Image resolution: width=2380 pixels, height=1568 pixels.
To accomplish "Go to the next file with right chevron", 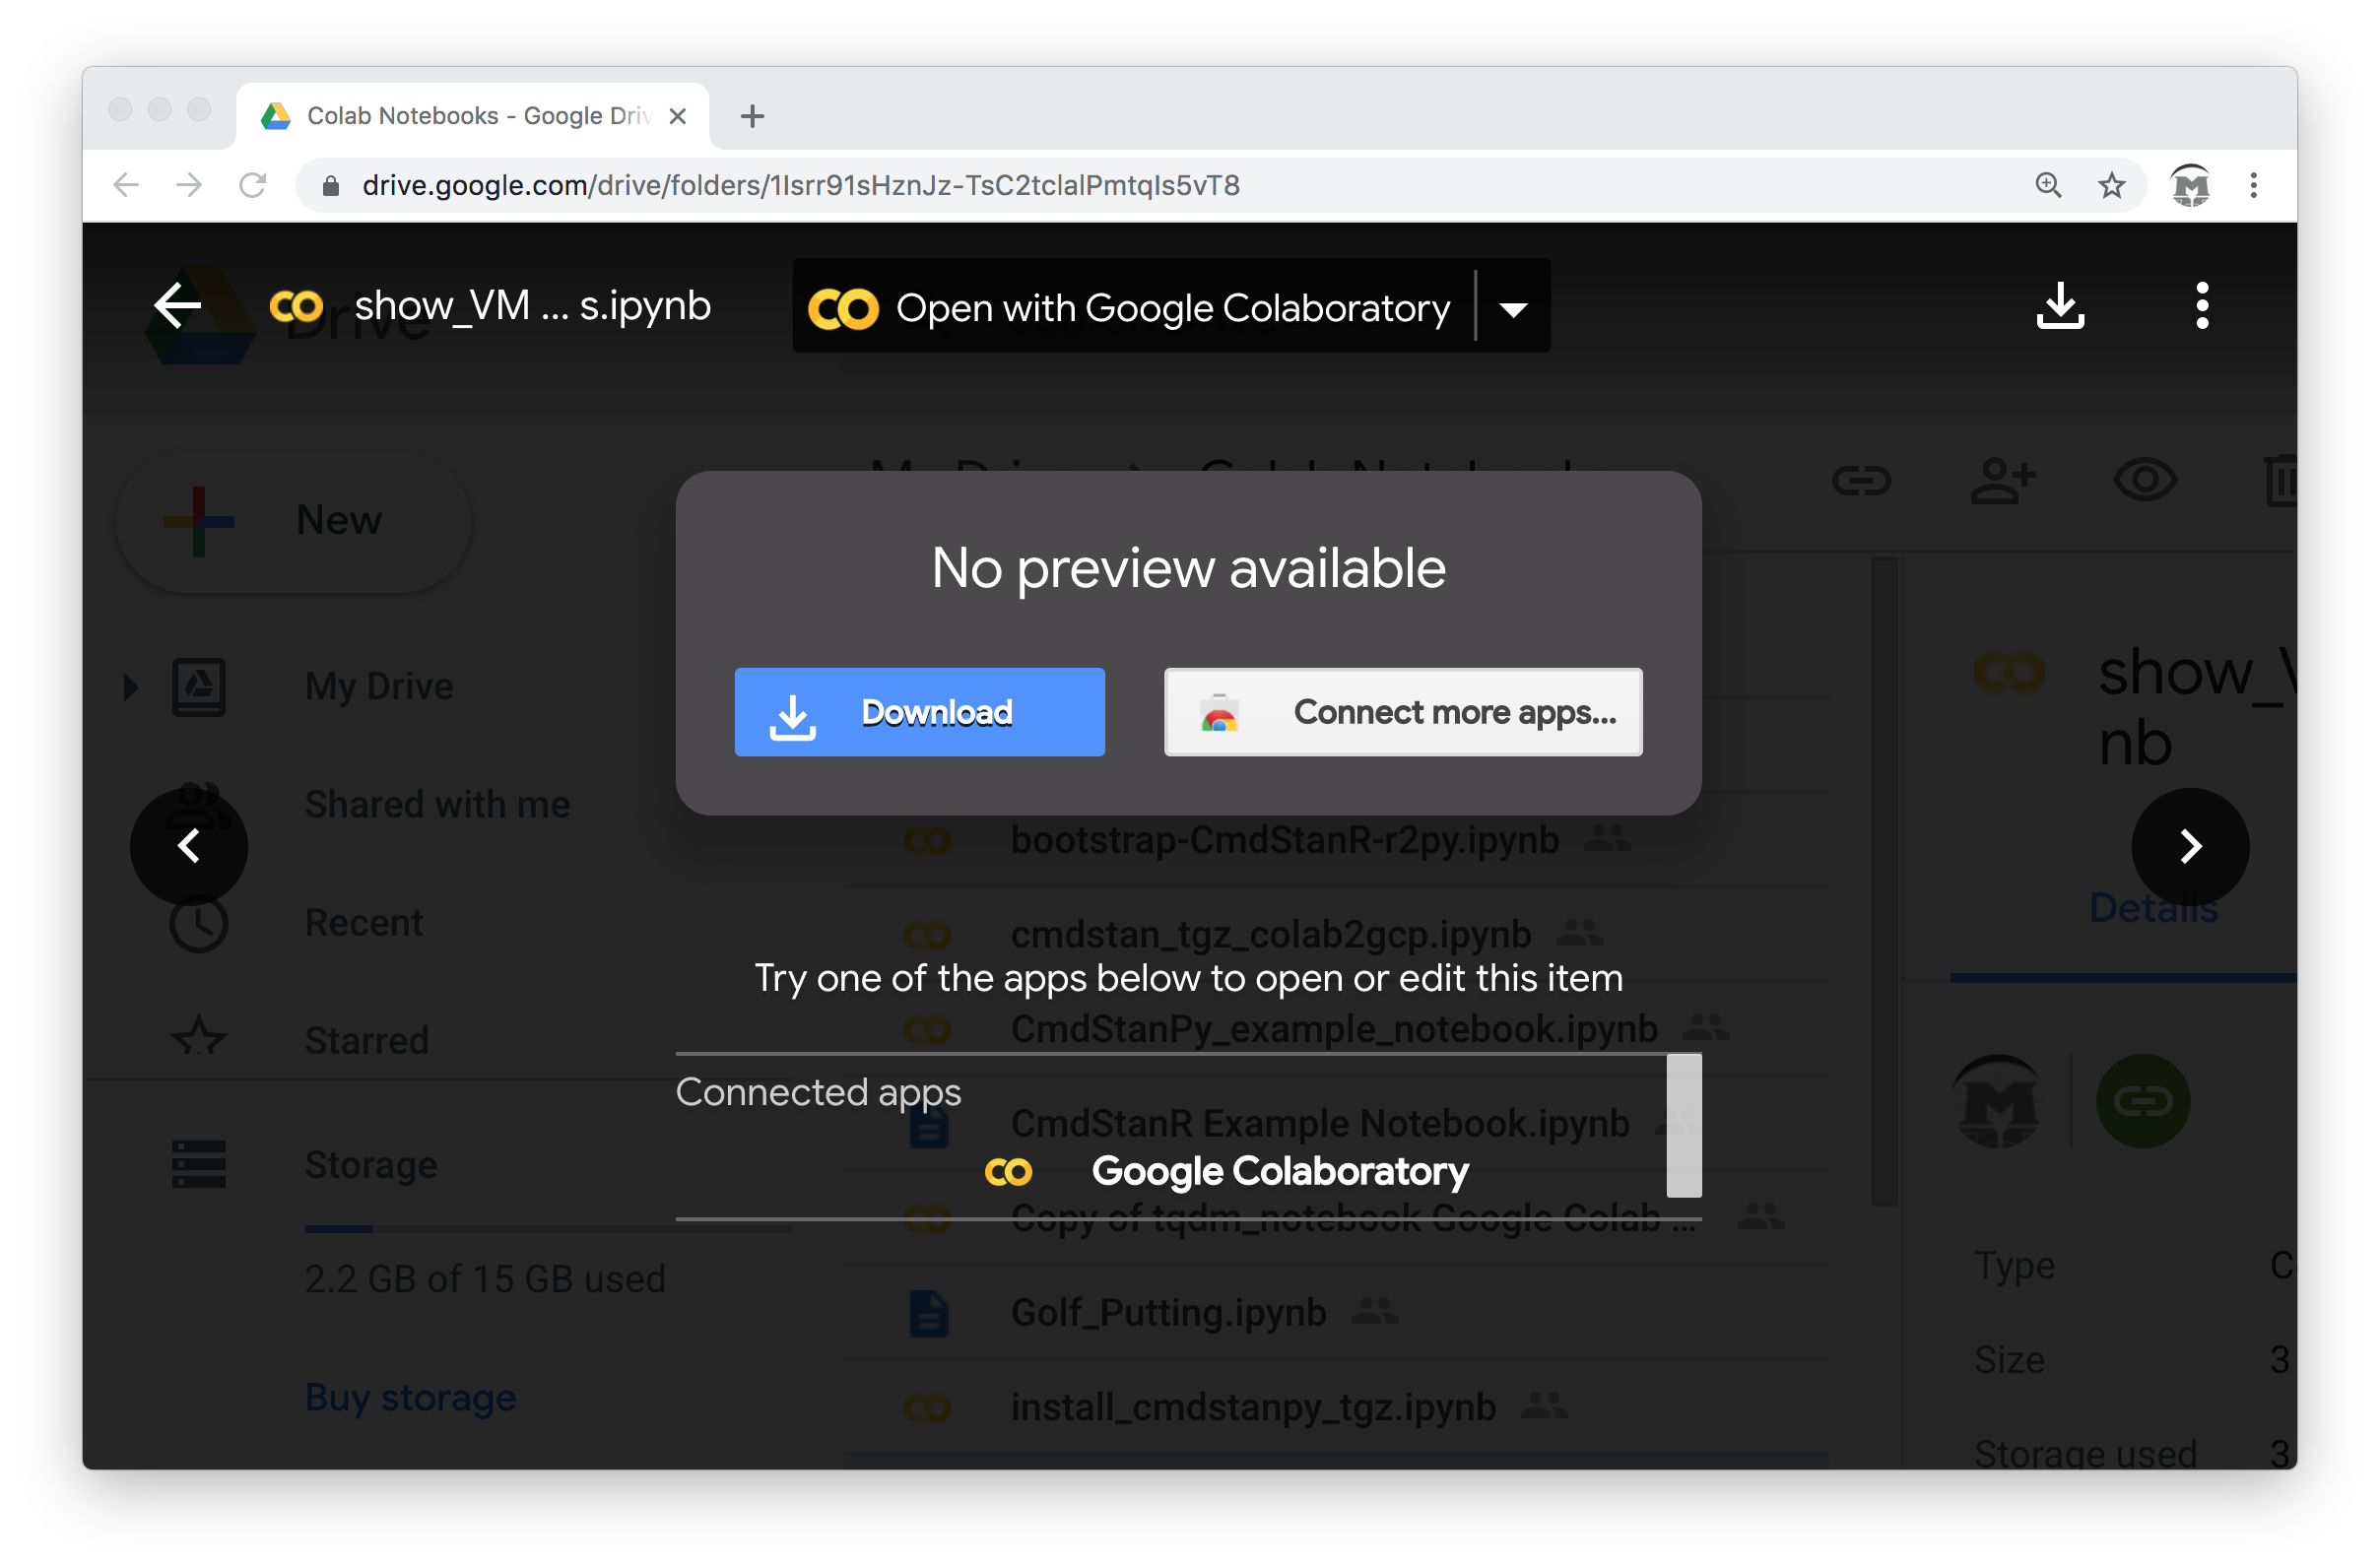I will 2190,846.
